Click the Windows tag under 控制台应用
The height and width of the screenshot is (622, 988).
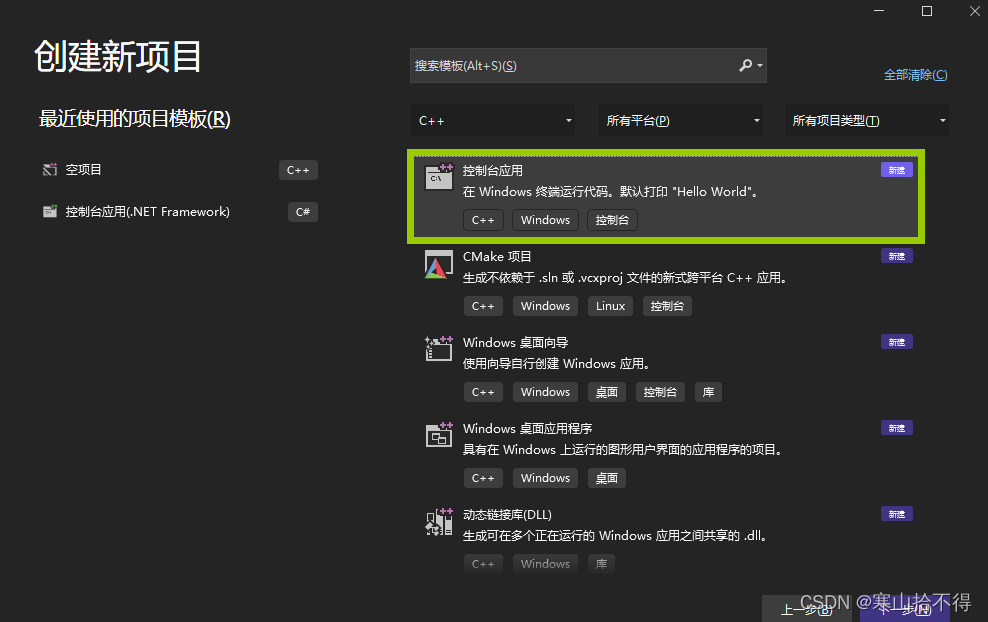point(546,220)
